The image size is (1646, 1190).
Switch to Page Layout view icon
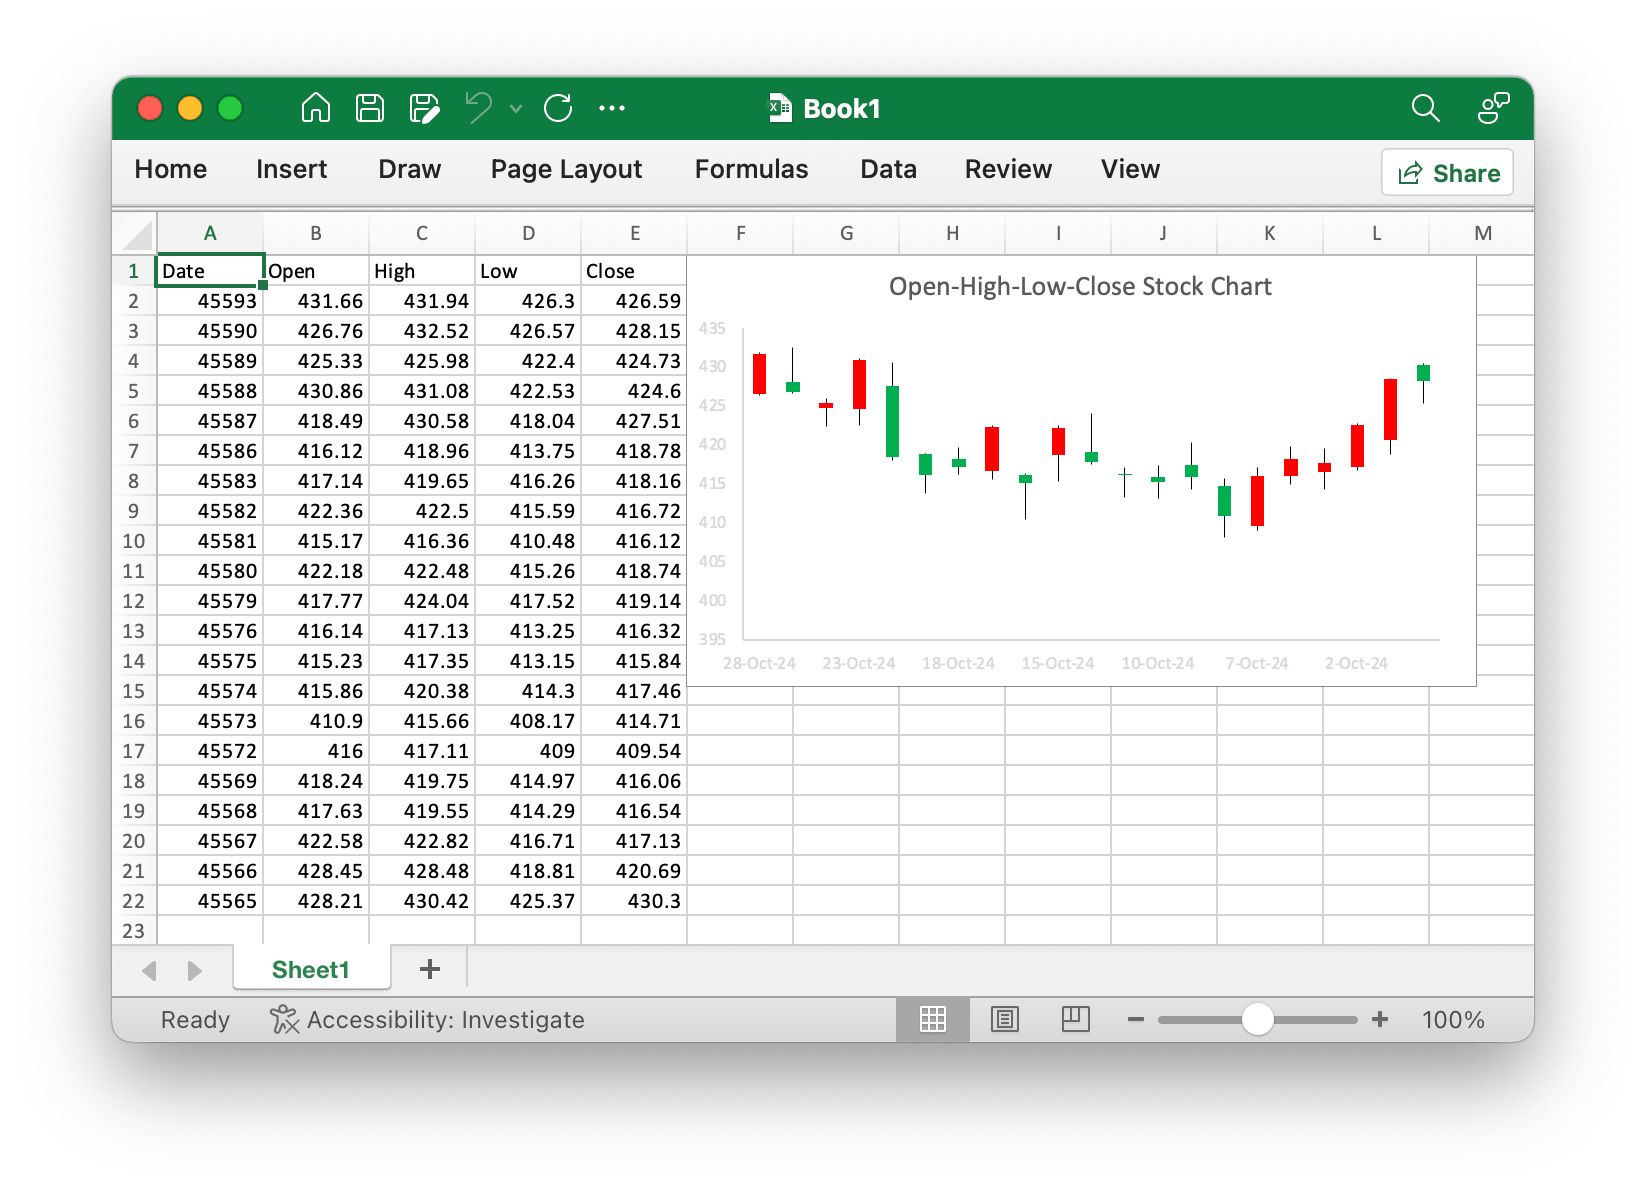point(1005,1019)
